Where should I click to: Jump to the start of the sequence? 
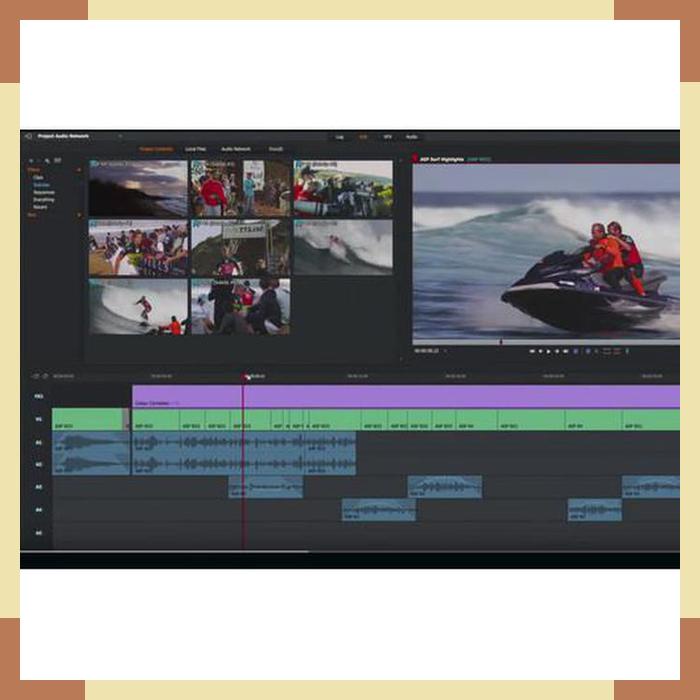[x=532, y=352]
